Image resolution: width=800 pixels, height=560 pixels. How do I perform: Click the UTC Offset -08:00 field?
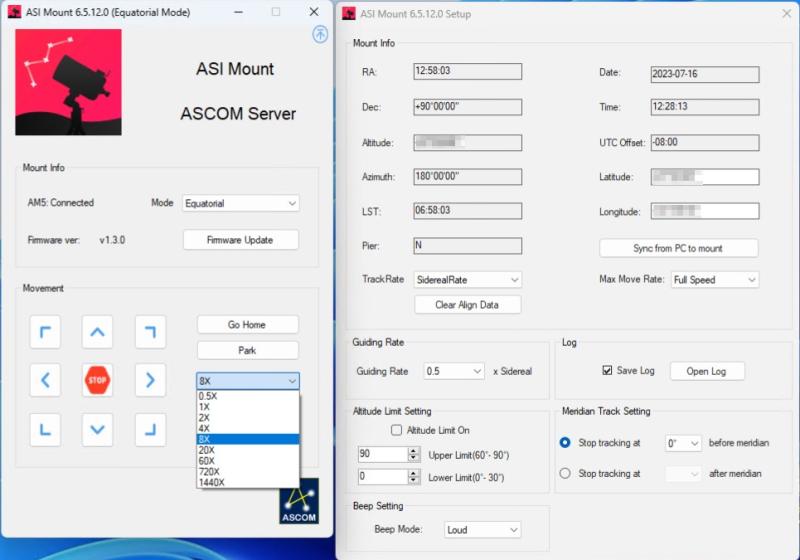tap(705, 142)
